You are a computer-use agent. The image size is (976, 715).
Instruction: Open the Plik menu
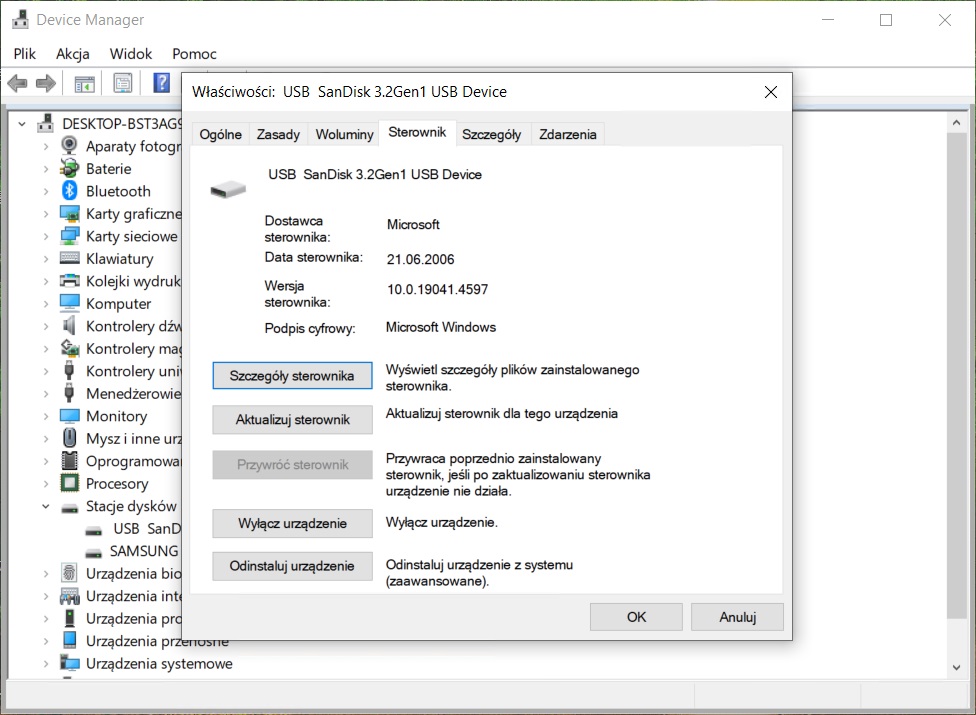25,54
